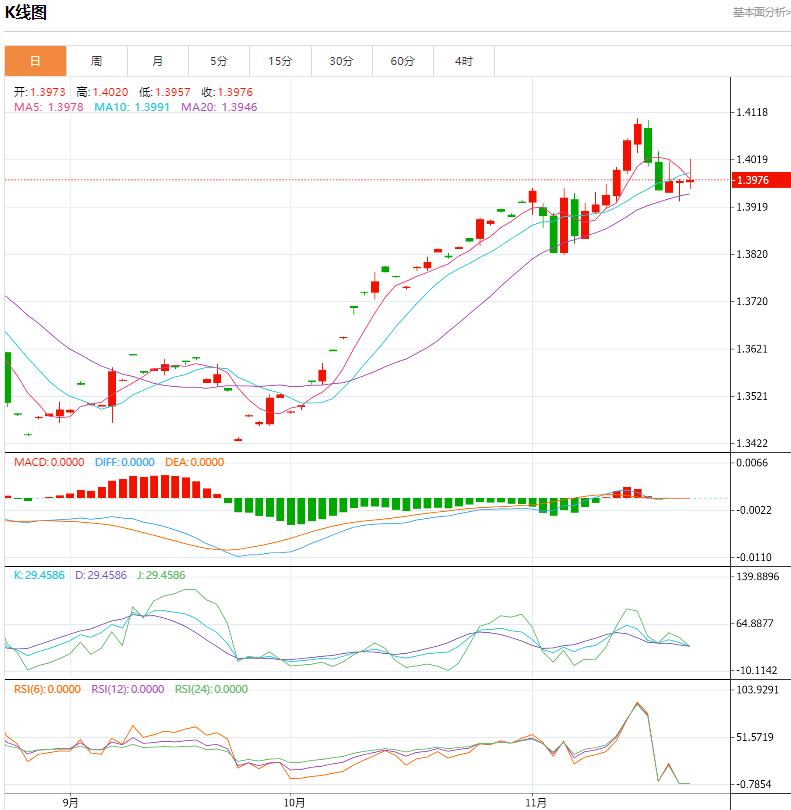Click the 1.4019 price axis label

[752, 159]
